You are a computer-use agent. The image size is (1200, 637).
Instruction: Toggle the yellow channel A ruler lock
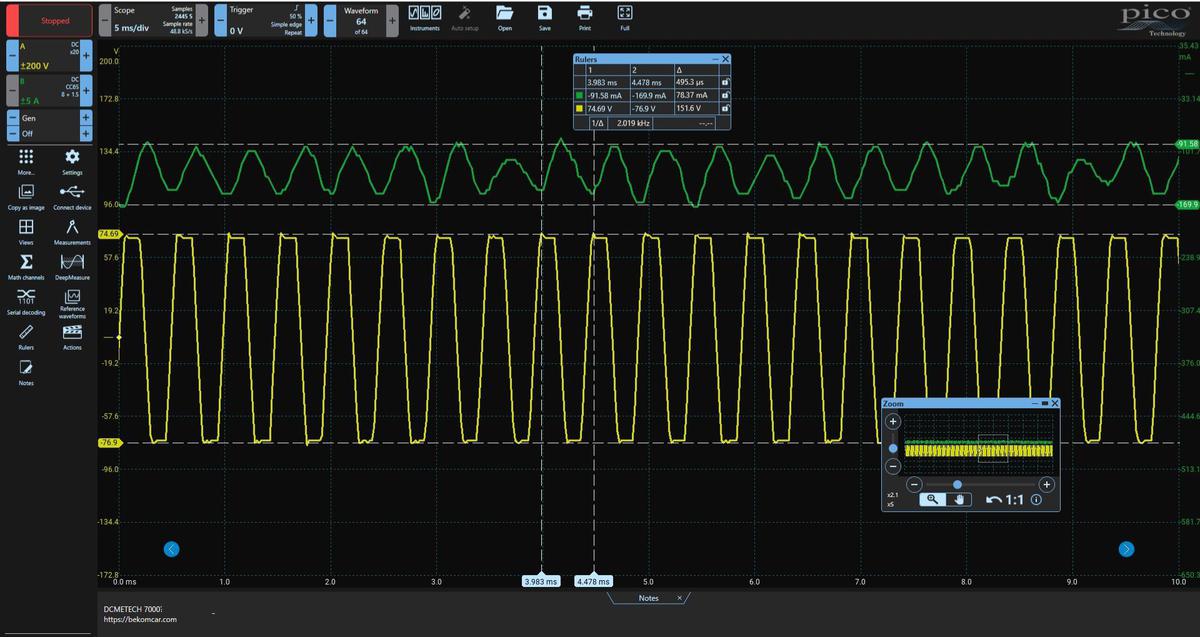[725, 108]
